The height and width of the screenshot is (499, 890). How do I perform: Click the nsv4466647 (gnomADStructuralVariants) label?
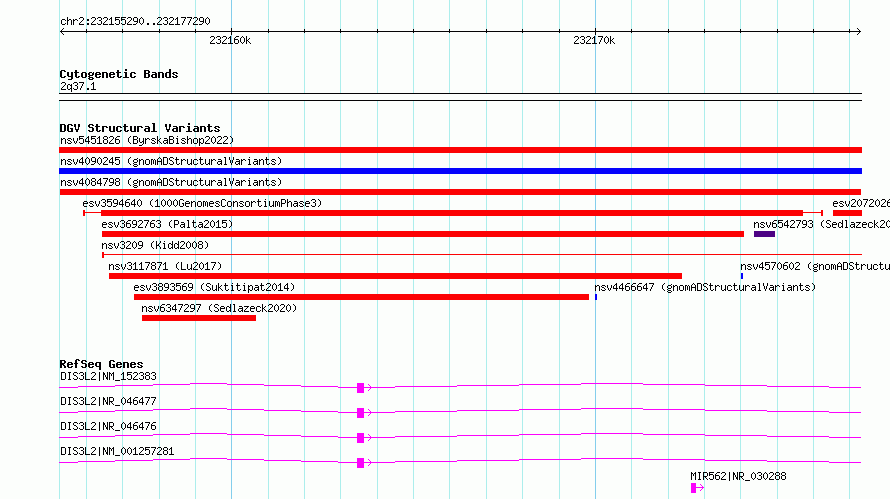705,287
